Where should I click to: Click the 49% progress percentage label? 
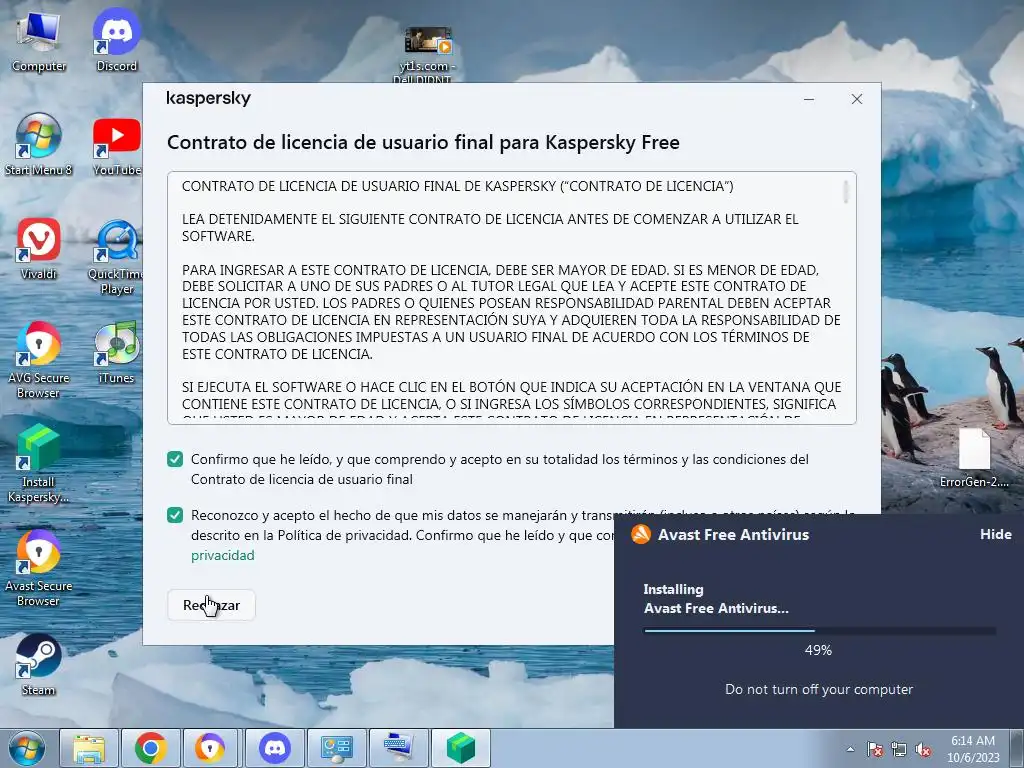[818, 650]
